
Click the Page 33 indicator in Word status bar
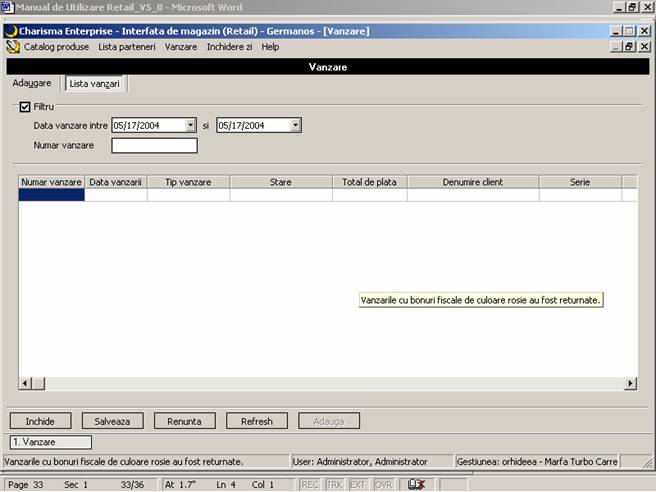point(26,484)
